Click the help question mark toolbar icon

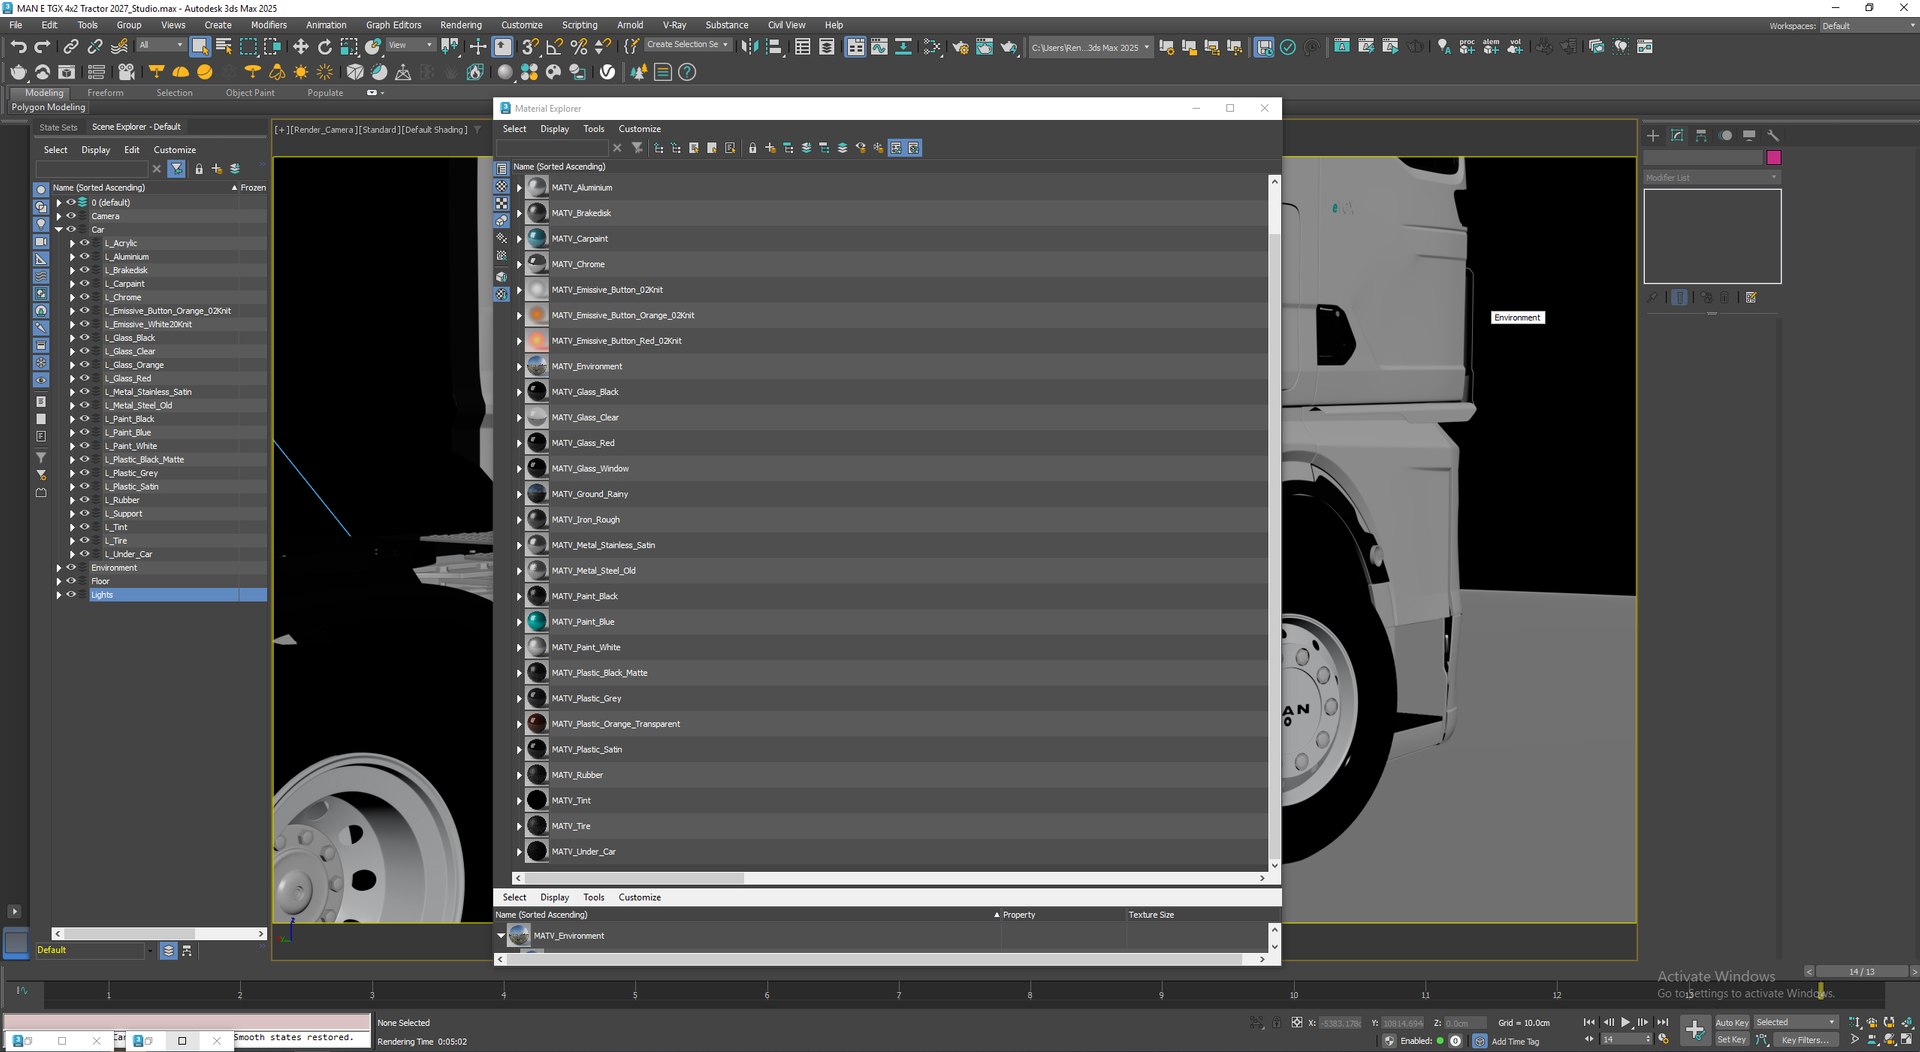[x=687, y=72]
